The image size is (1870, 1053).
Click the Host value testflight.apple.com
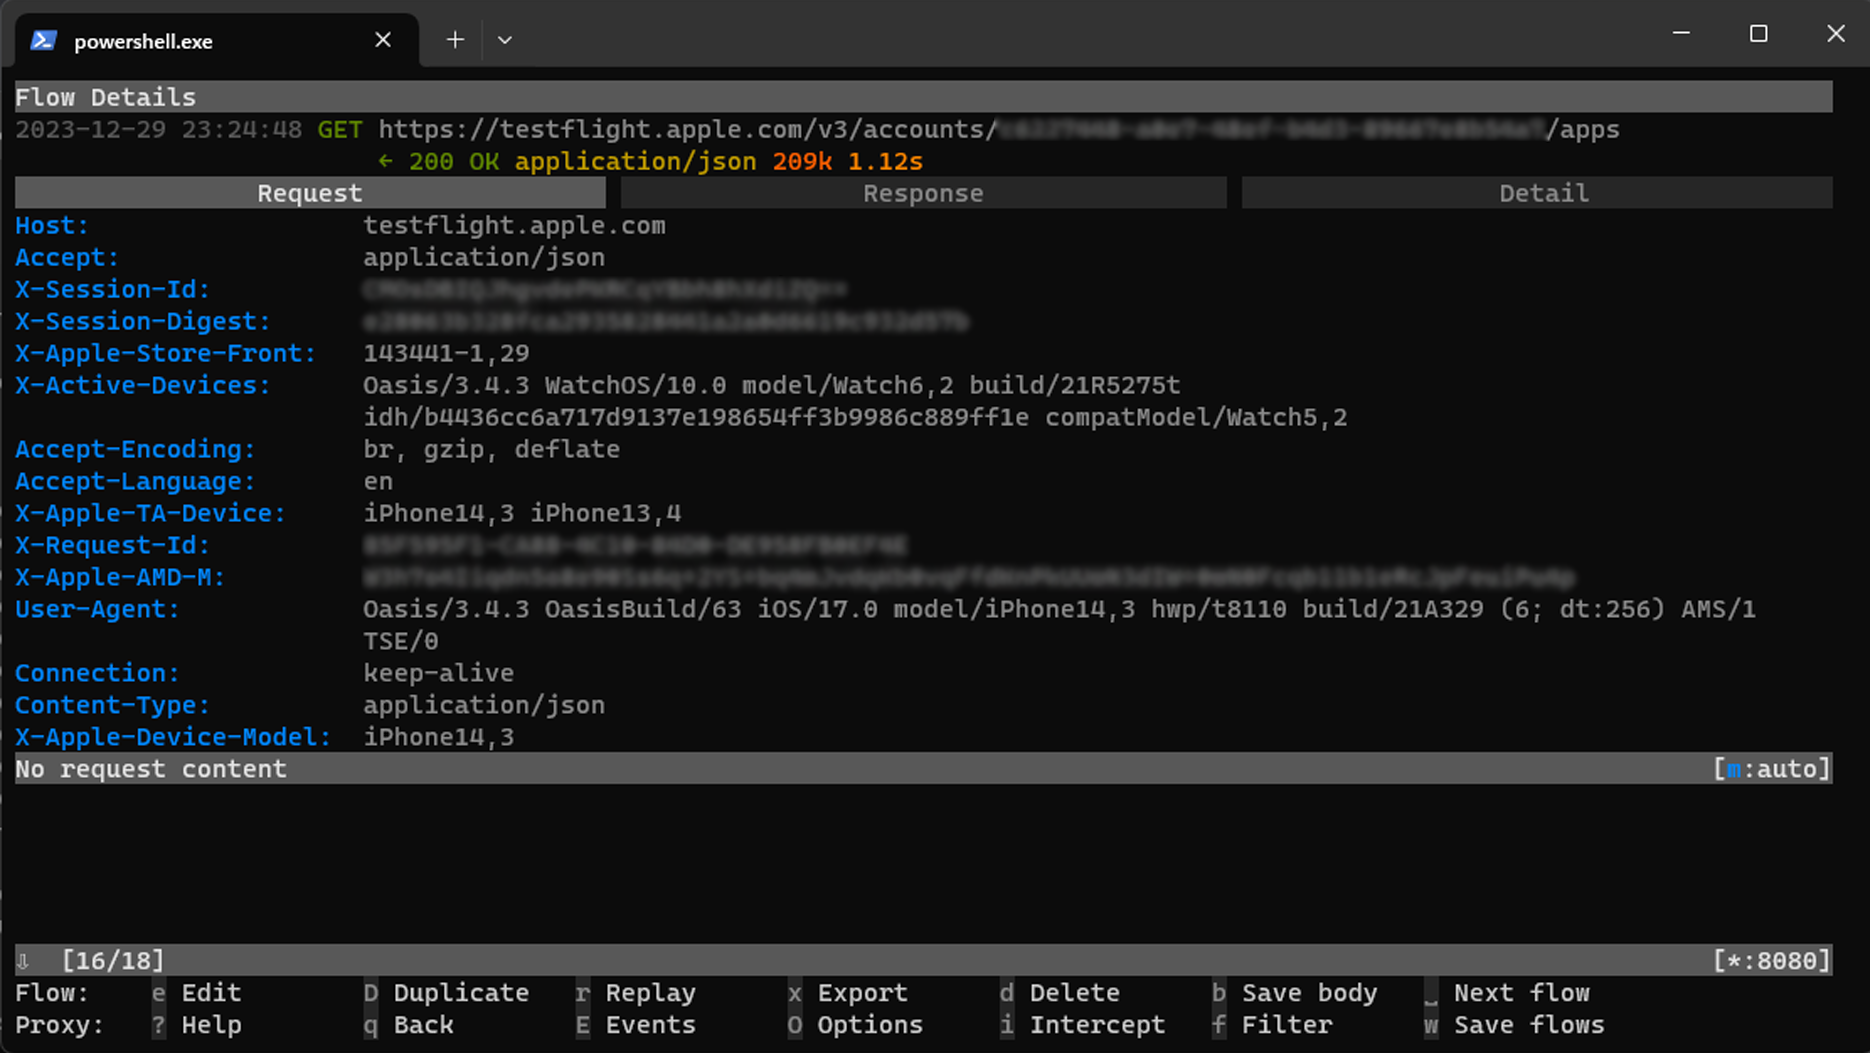(x=514, y=225)
